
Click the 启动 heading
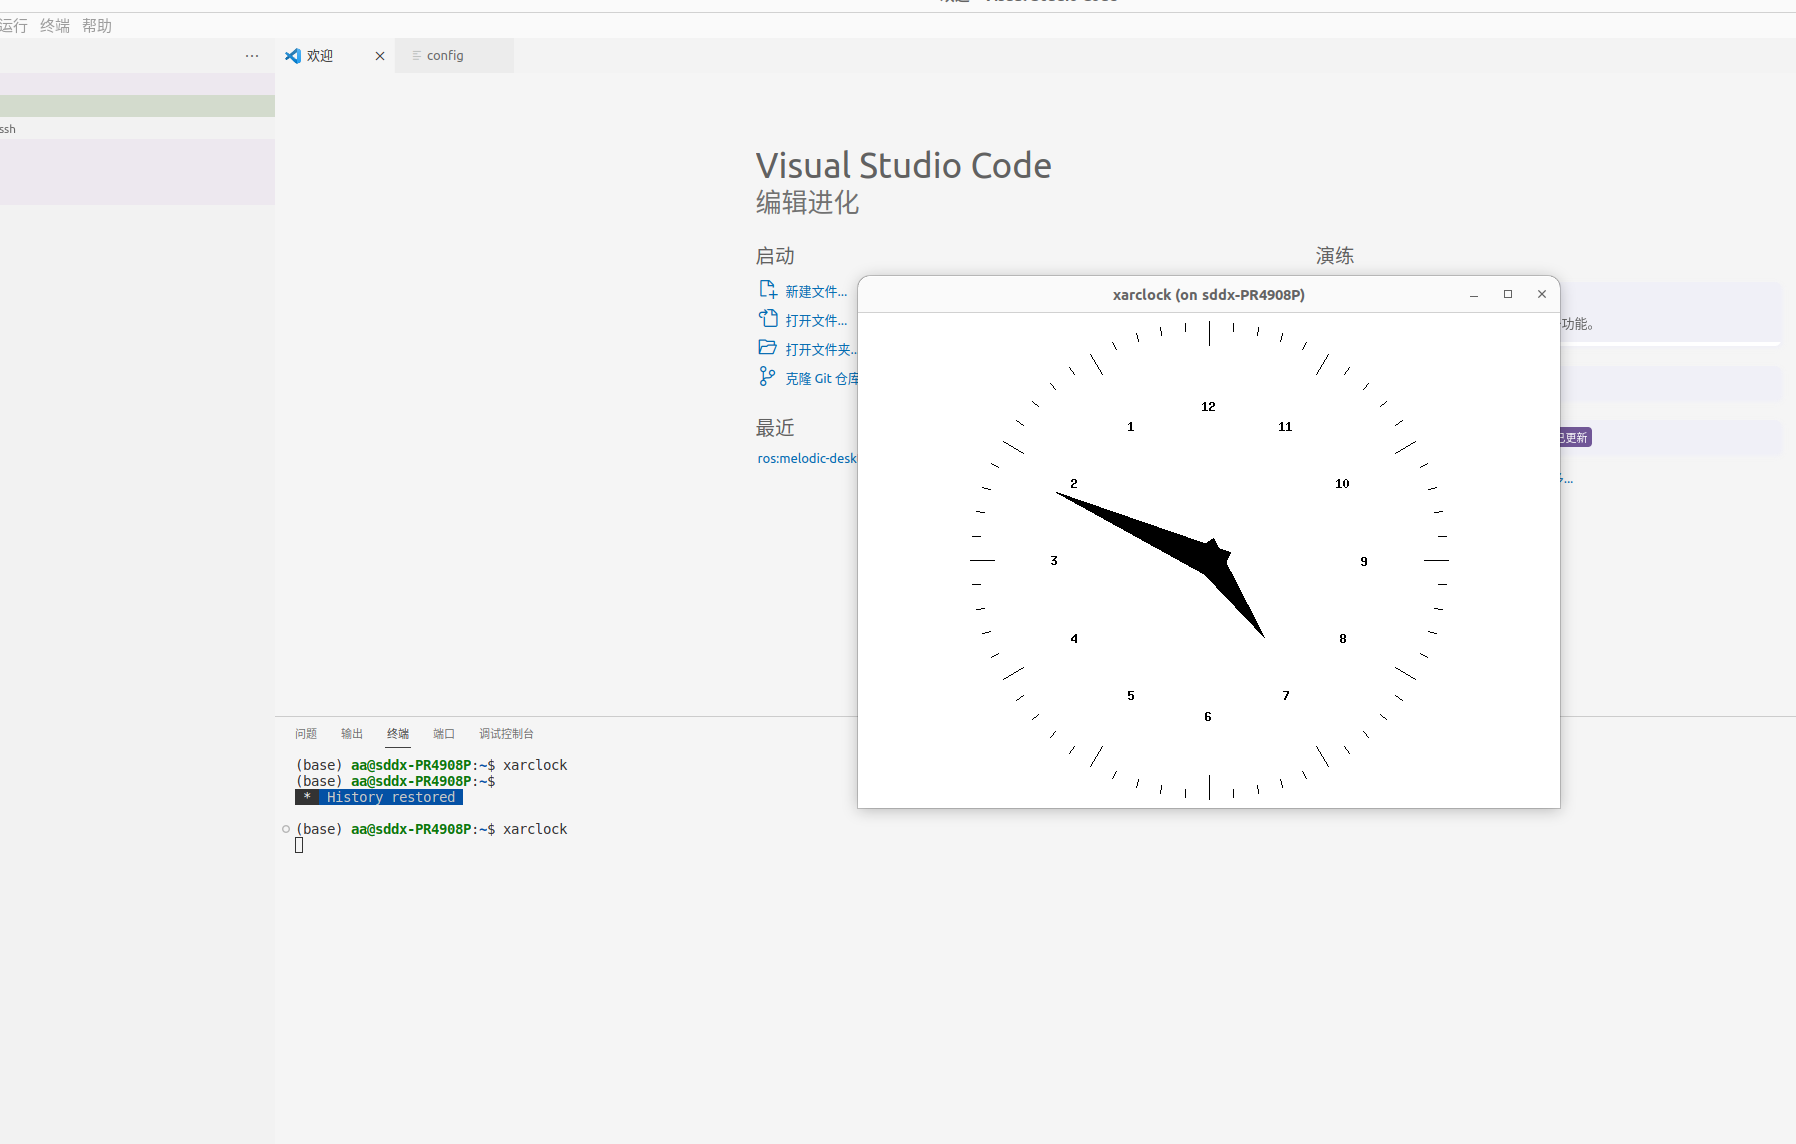click(775, 256)
